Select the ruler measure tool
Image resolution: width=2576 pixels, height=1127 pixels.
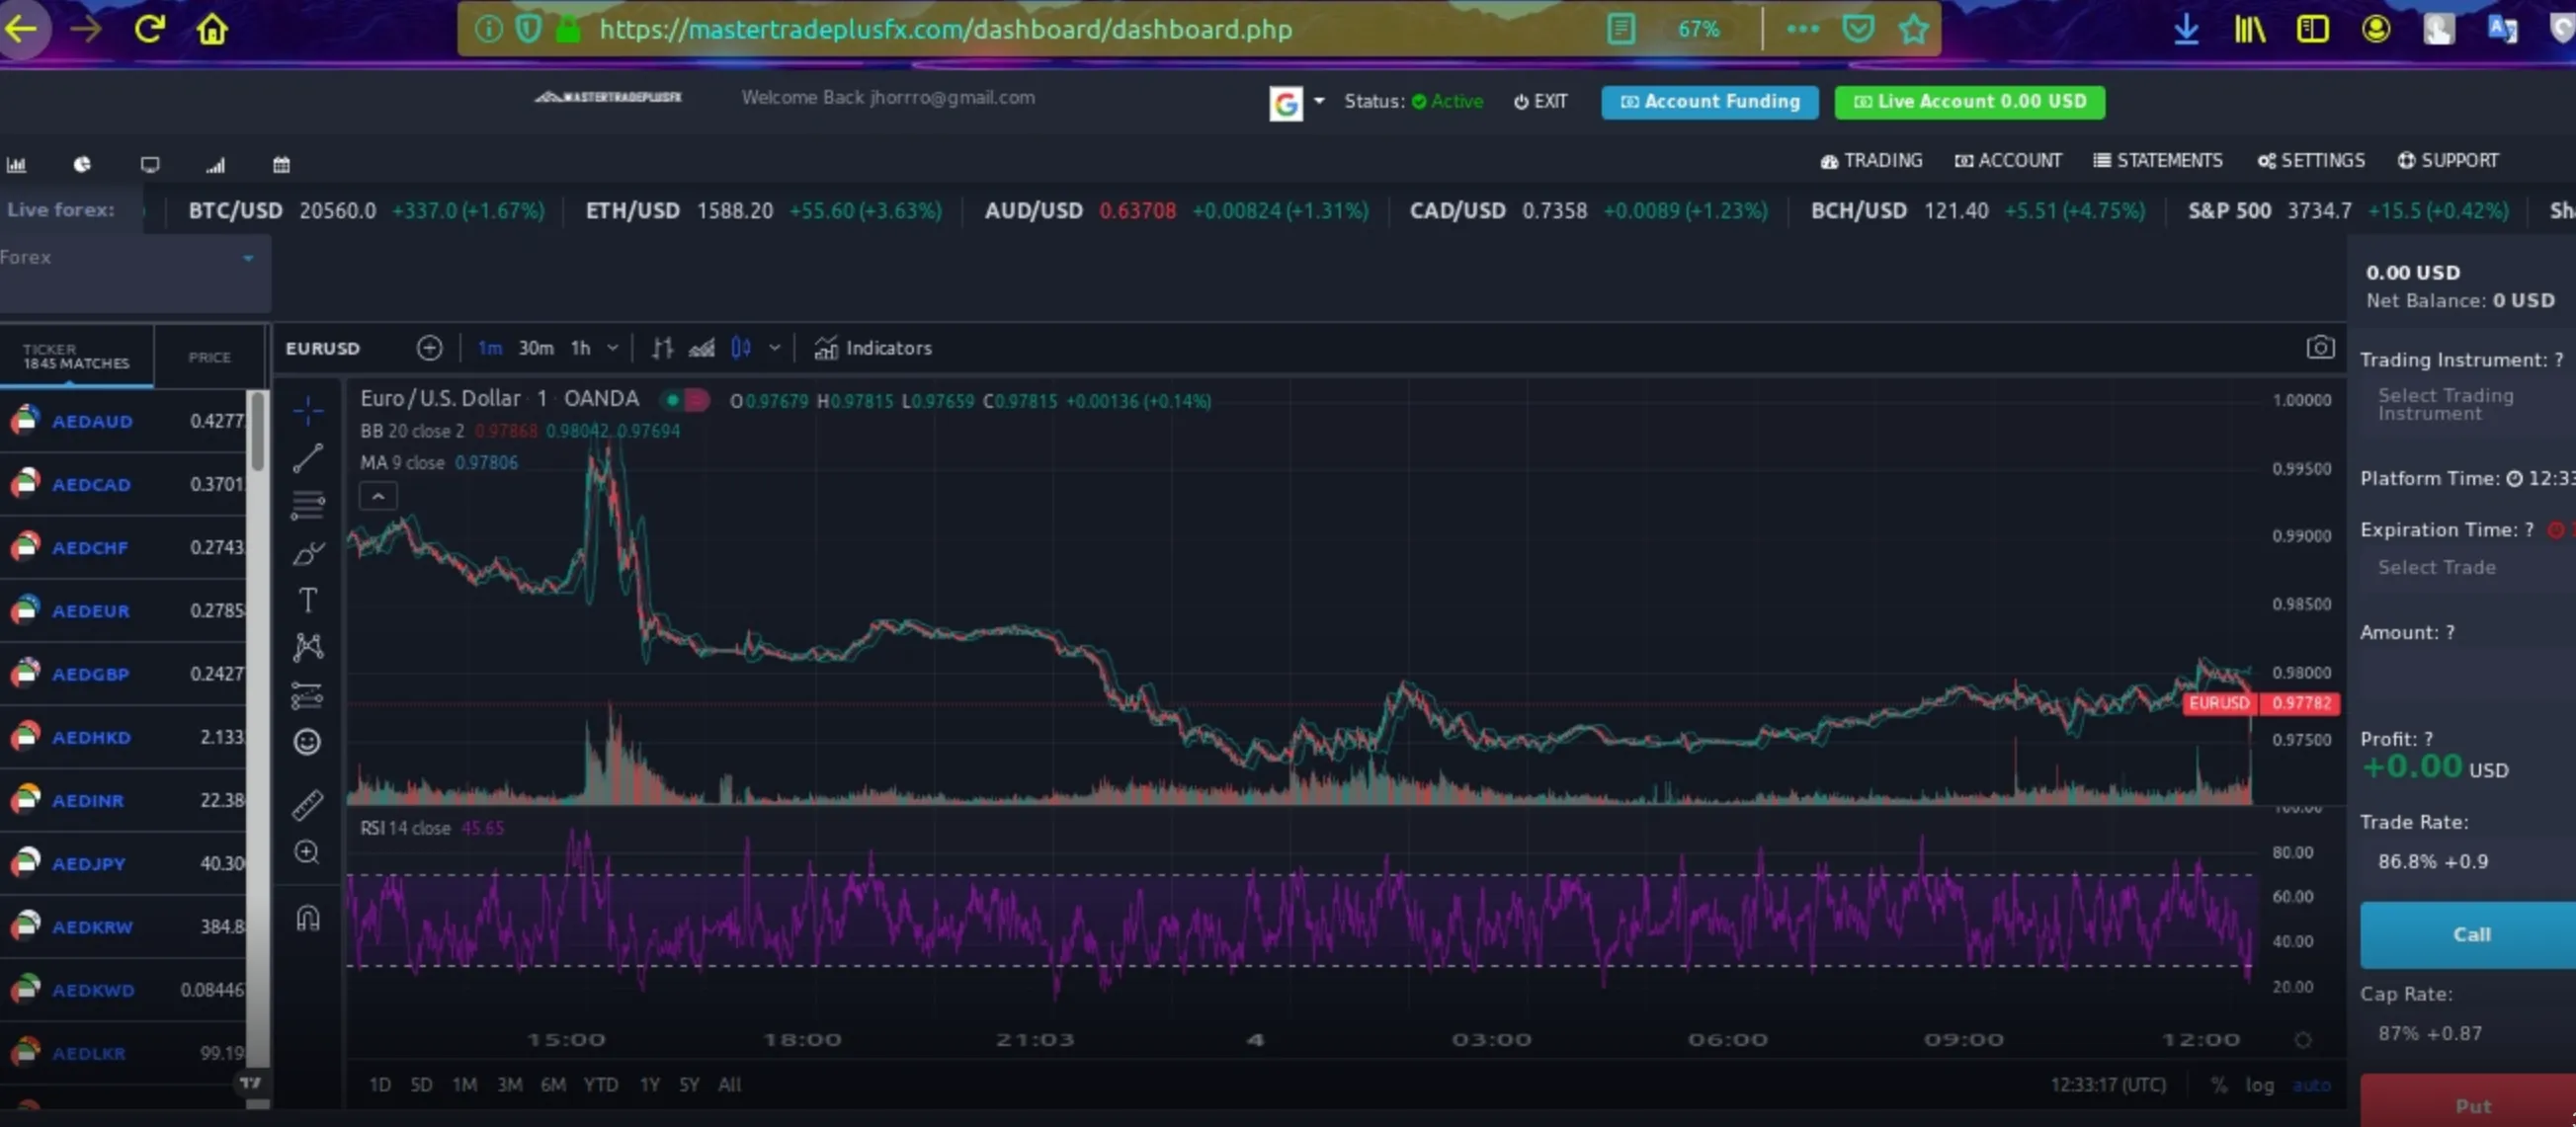(308, 805)
